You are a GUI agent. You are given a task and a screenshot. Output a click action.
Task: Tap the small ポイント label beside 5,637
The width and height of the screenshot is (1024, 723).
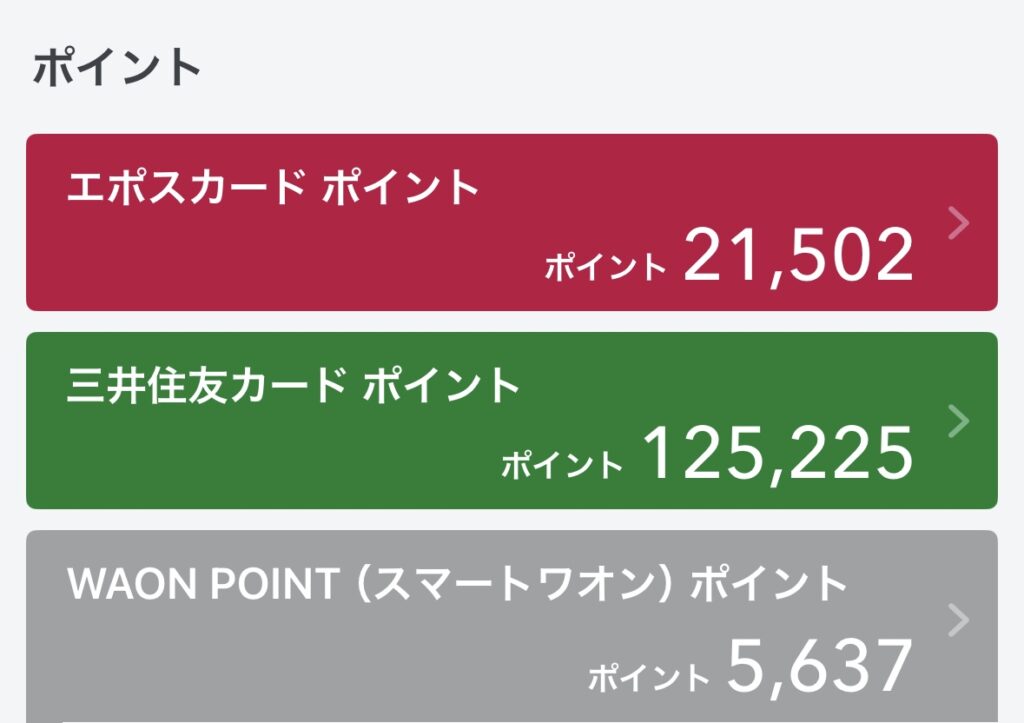648,677
